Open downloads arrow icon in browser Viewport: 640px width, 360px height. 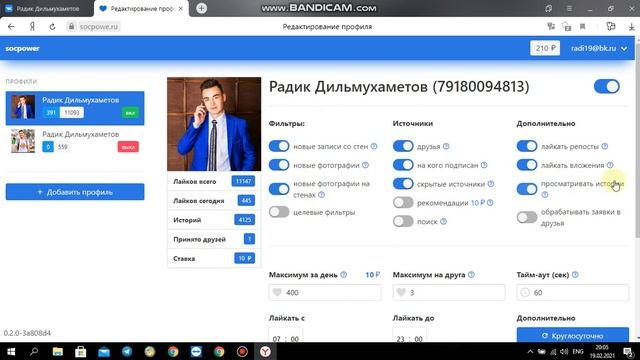[631, 27]
